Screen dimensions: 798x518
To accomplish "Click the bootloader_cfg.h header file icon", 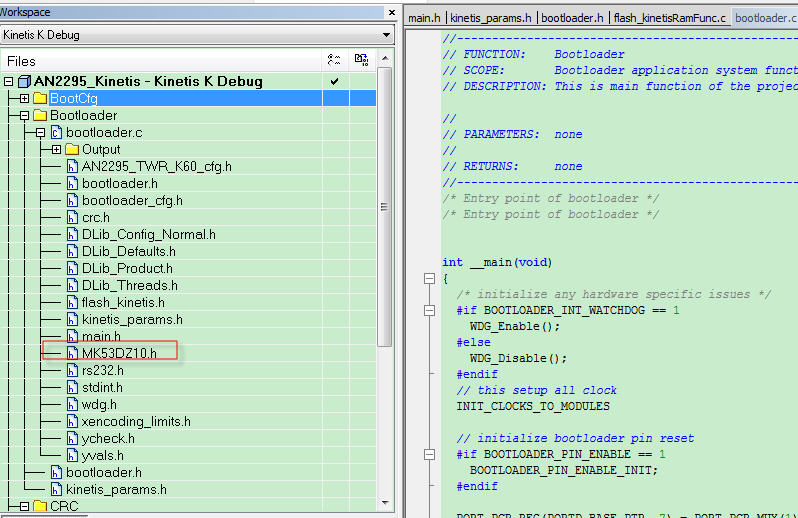I will [72, 201].
